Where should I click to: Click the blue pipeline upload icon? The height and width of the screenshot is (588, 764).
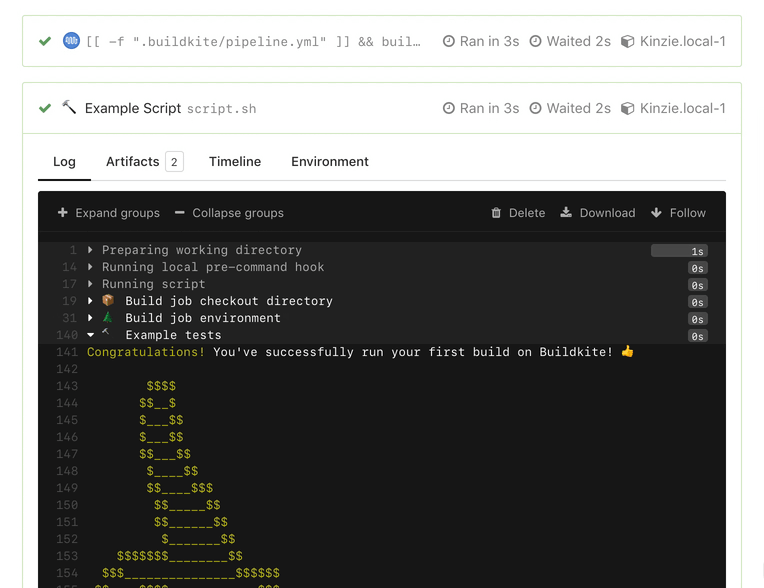click(x=71, y=41)
